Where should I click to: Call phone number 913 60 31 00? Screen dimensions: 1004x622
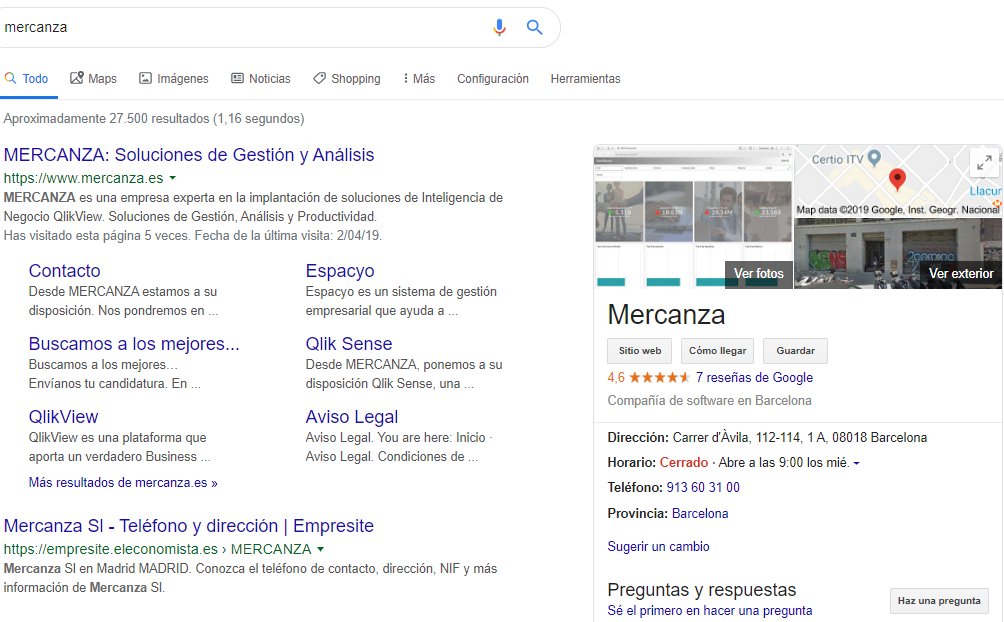[703, 487]
